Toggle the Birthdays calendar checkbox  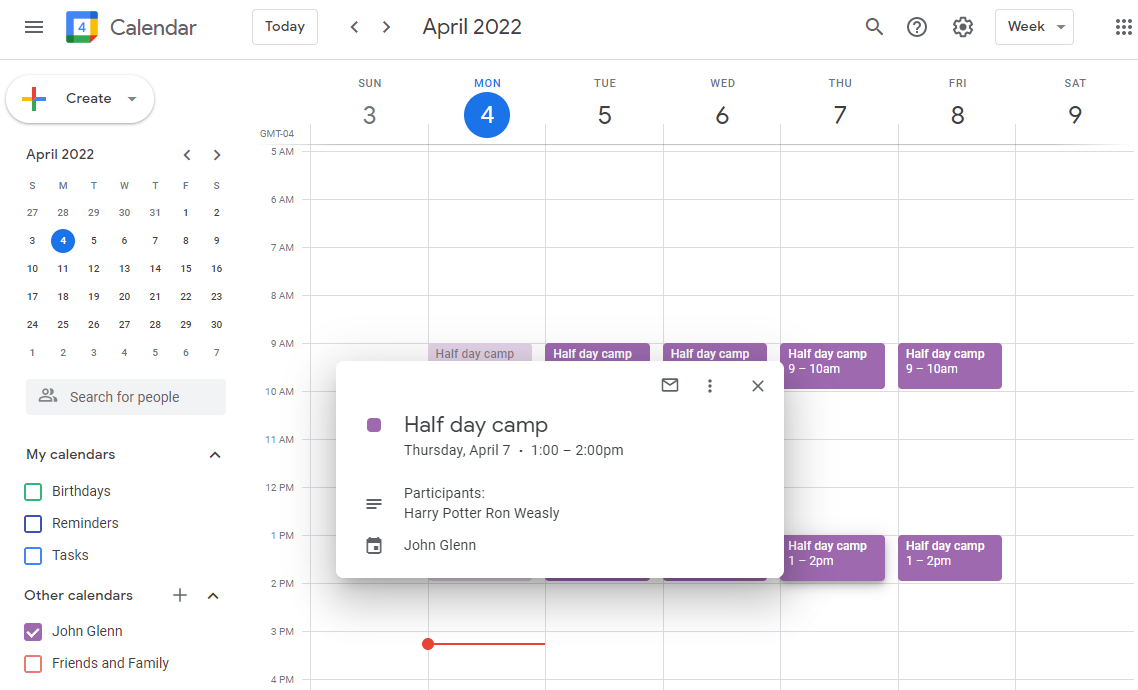33,492
